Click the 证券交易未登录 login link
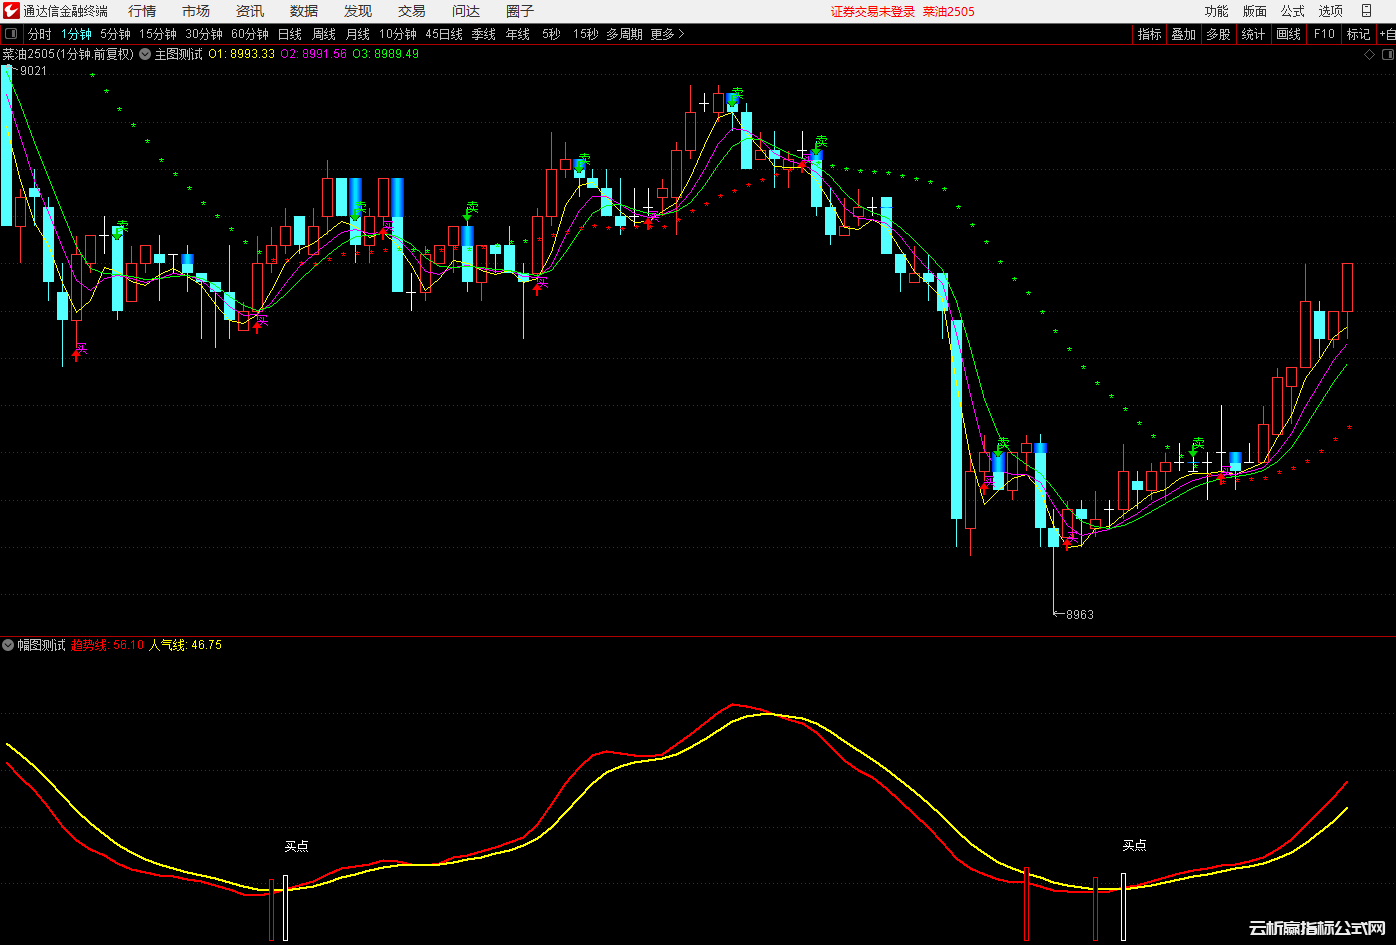 tap(872, 12)
